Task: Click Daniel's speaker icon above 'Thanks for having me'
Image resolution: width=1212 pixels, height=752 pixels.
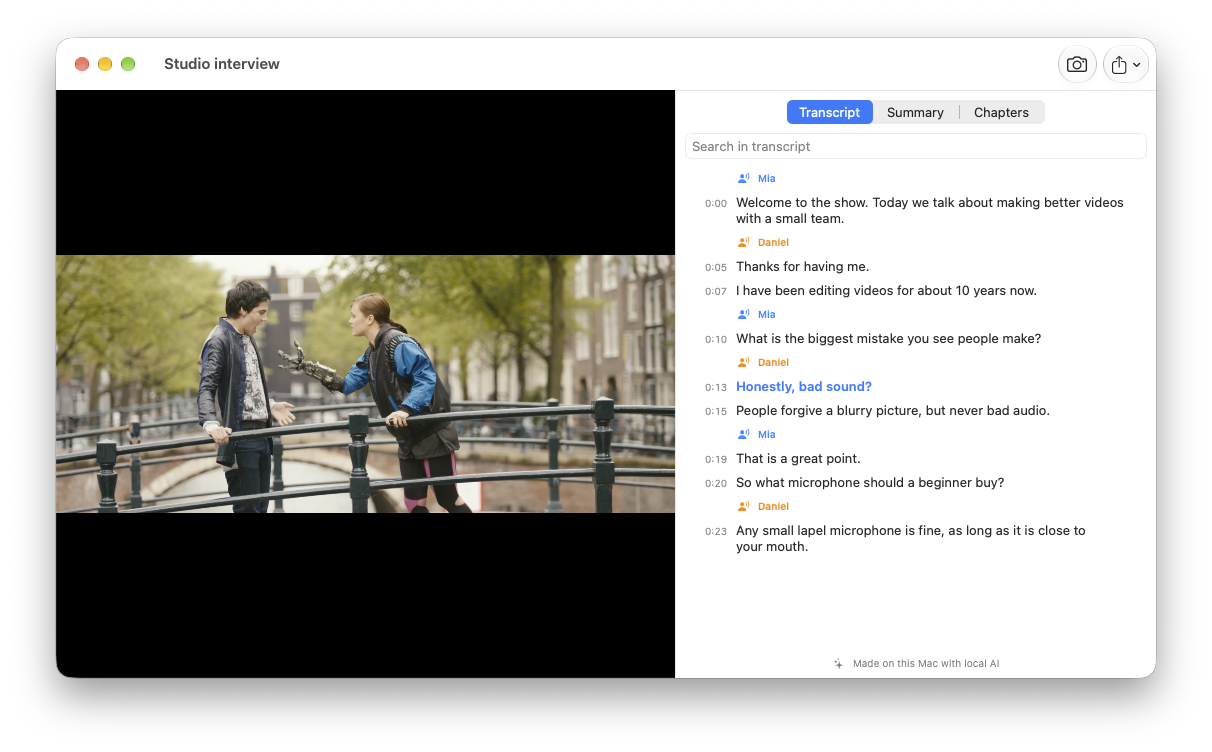Action: coord(743,242)
